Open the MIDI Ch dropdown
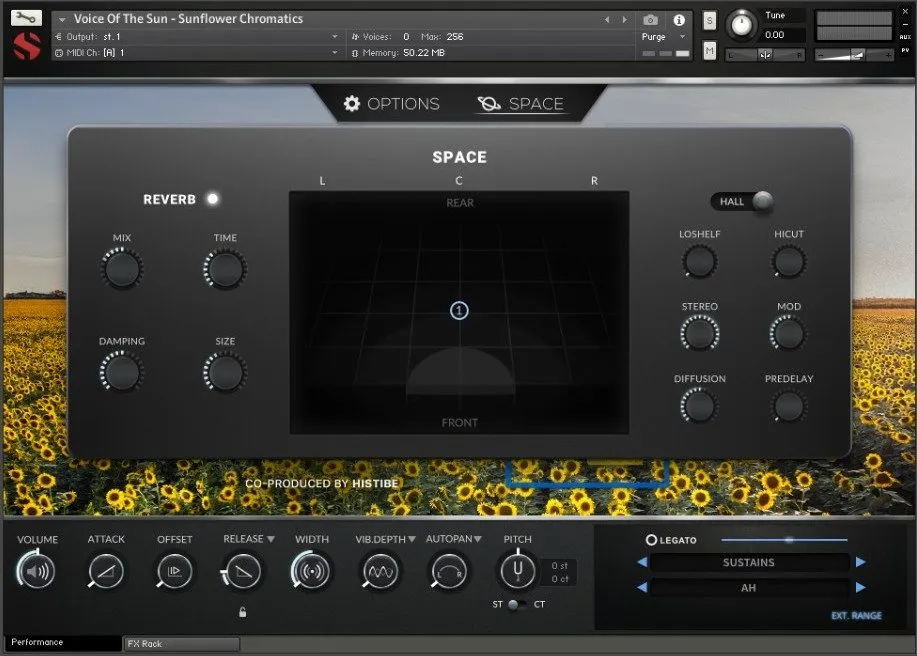The height and width of the screenshot is (656, 917). (x=196, y=53)
